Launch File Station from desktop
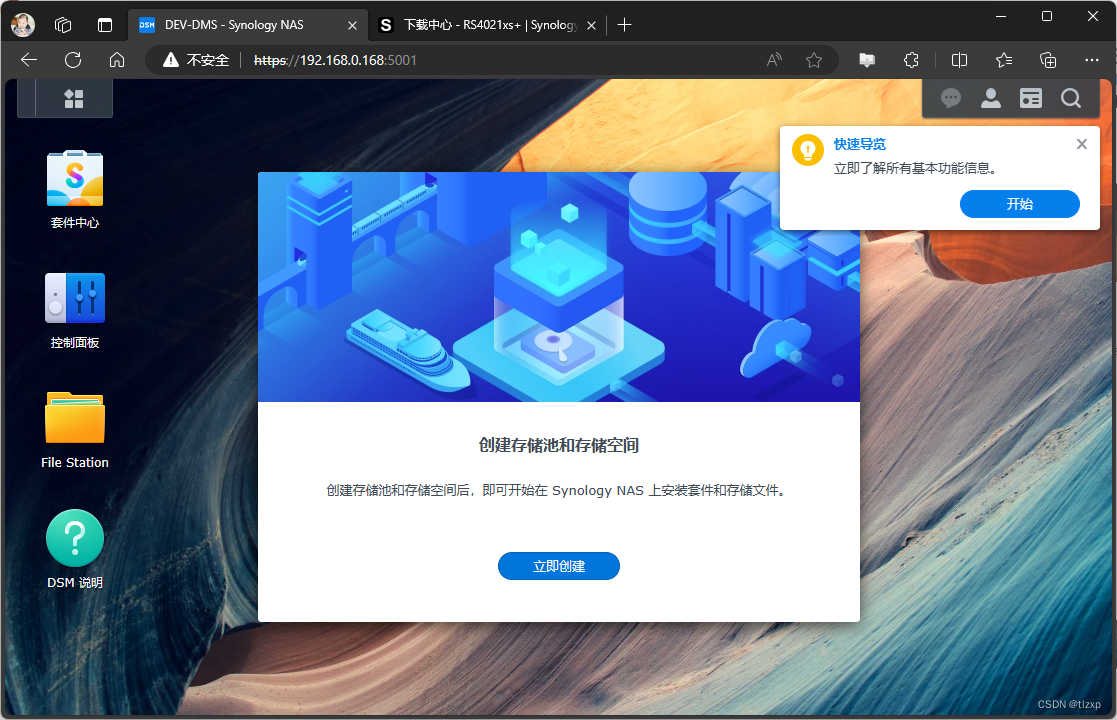This screenshot has height=720, width=1117. click(x=75, y=430)
